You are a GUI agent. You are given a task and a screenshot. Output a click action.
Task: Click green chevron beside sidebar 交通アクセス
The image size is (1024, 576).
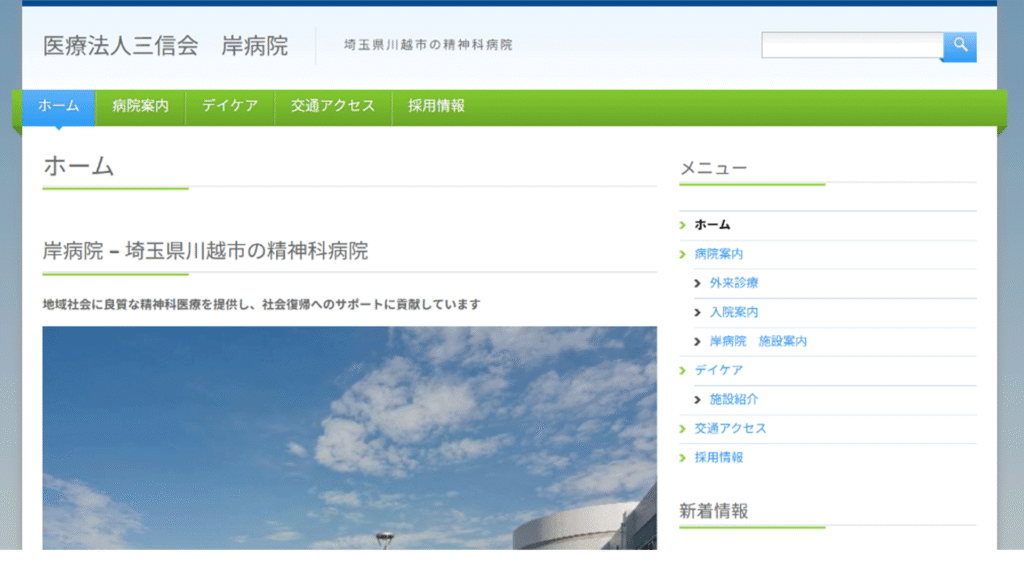(x=682, y=428)
